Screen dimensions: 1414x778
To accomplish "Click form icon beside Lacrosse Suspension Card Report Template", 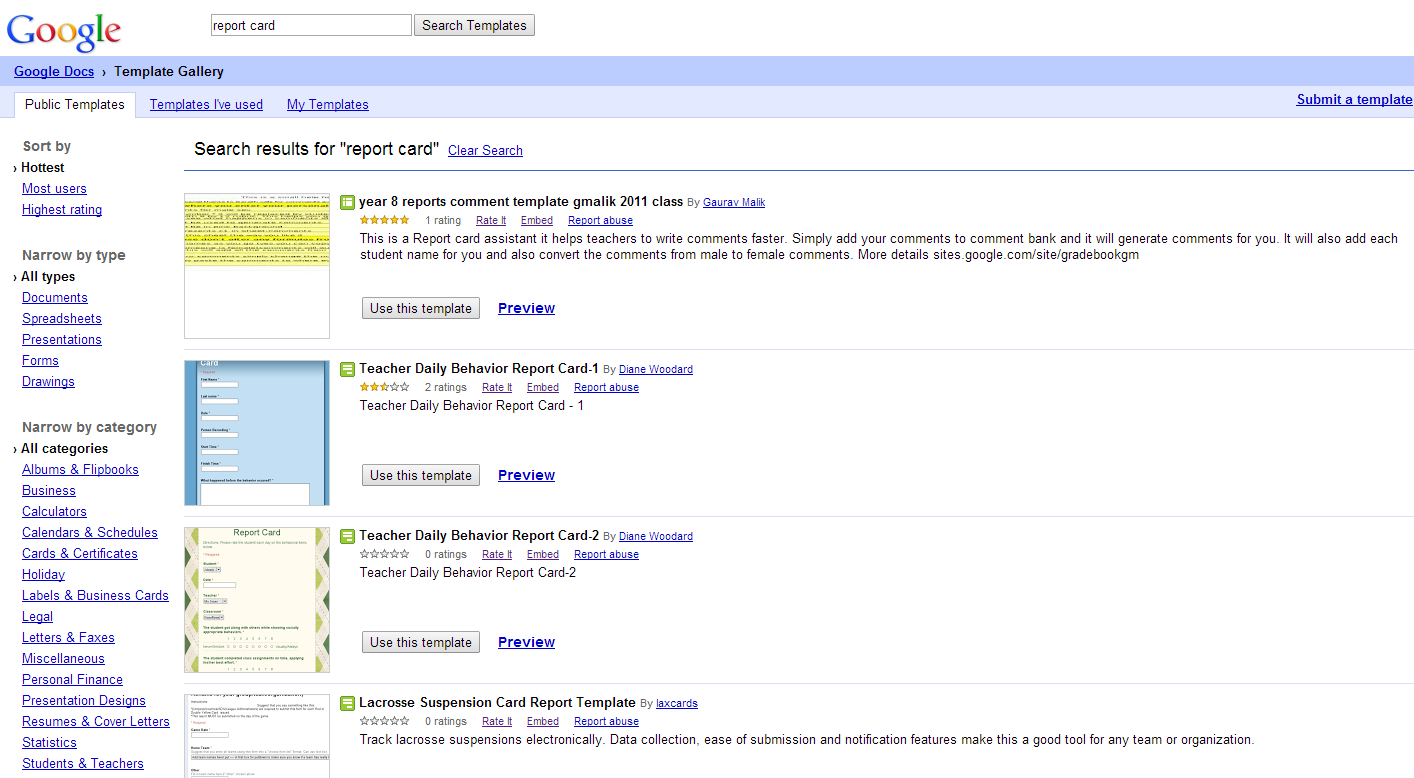I will coord(348,703).
